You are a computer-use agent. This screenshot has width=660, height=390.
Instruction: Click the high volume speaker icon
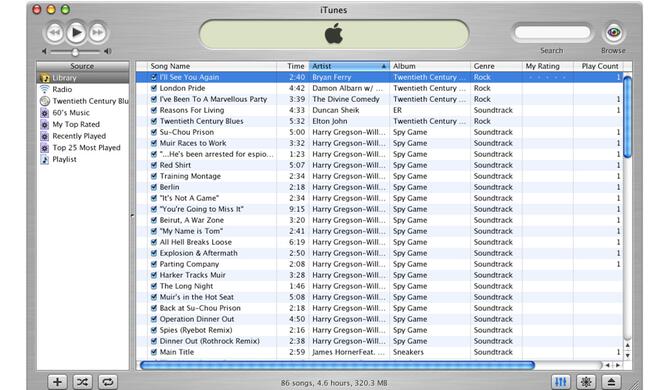coord(108,51)
